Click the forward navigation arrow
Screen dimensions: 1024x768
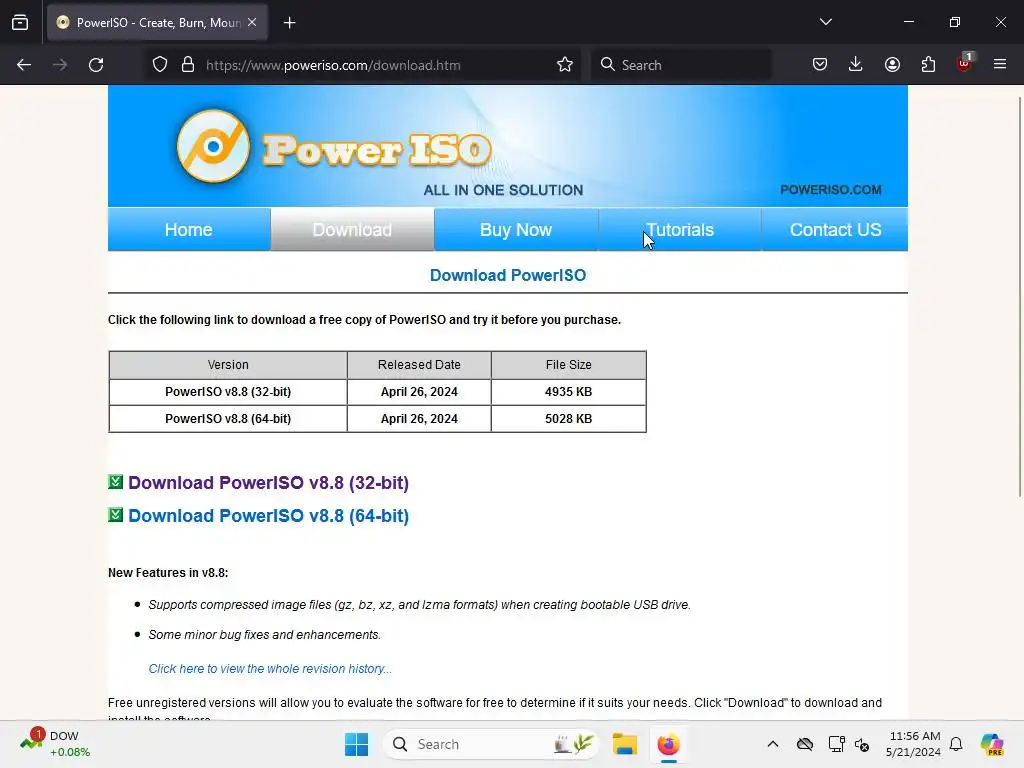tap(60, 65)
